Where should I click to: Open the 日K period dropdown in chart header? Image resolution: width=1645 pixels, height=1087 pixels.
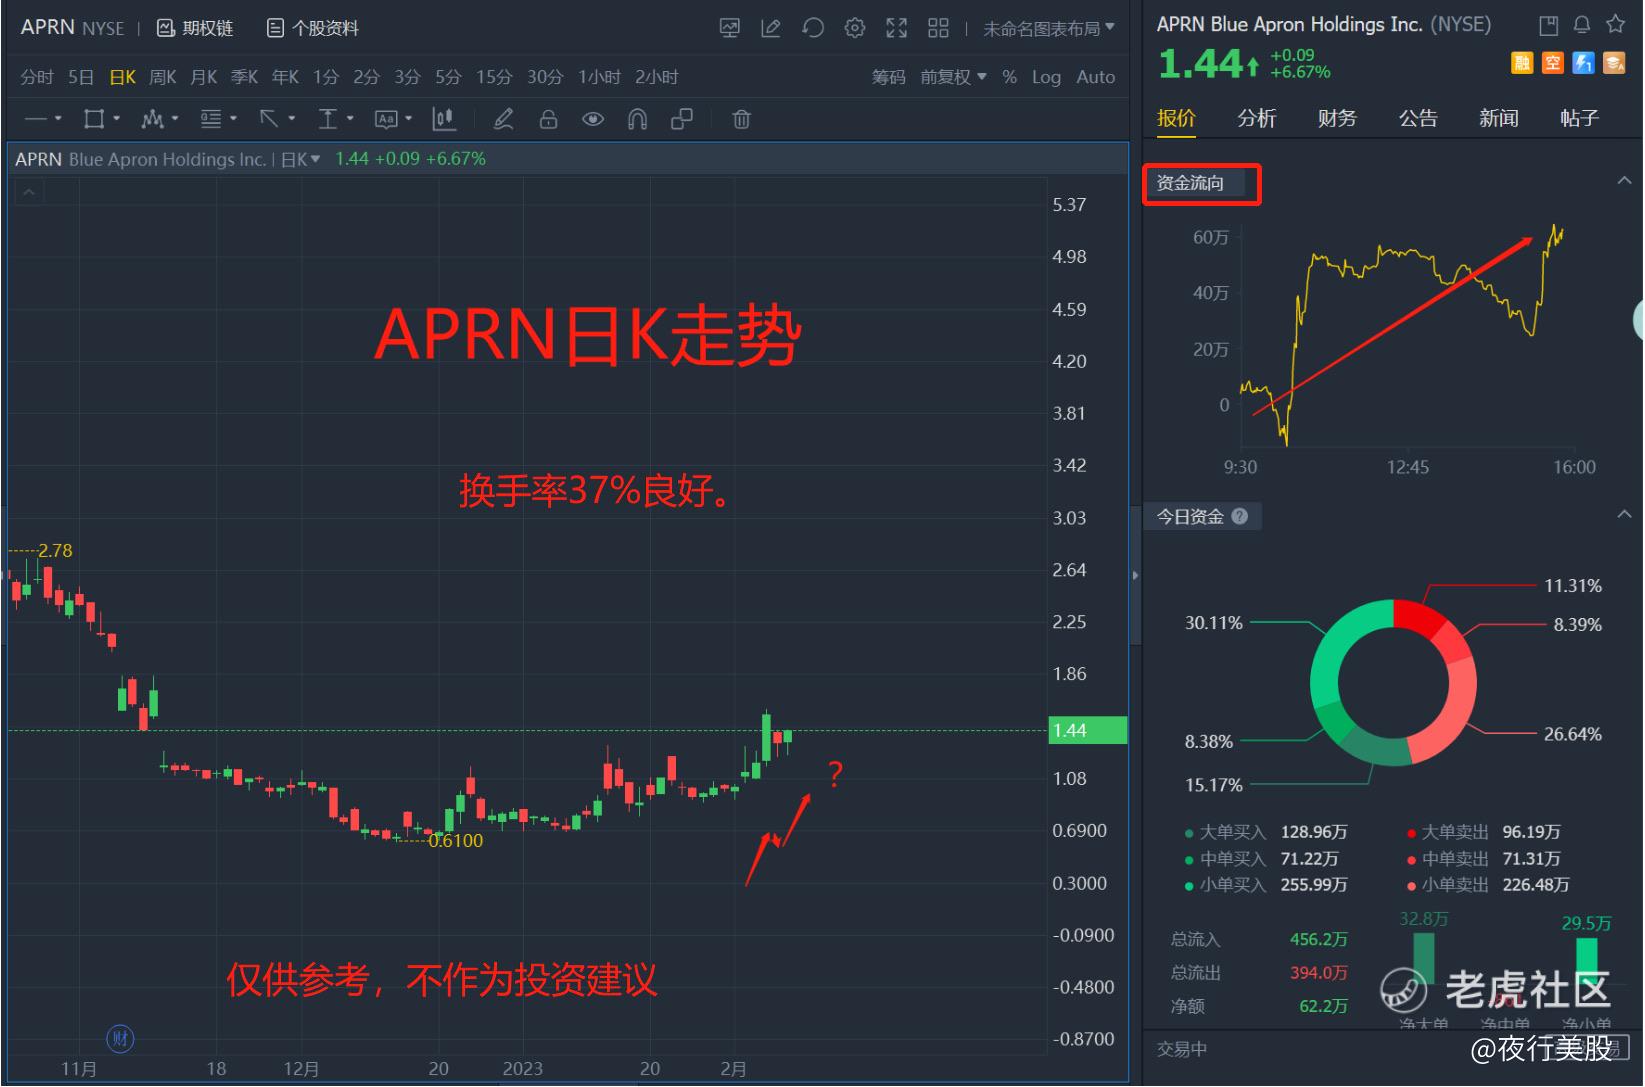[x=300, y=159]
